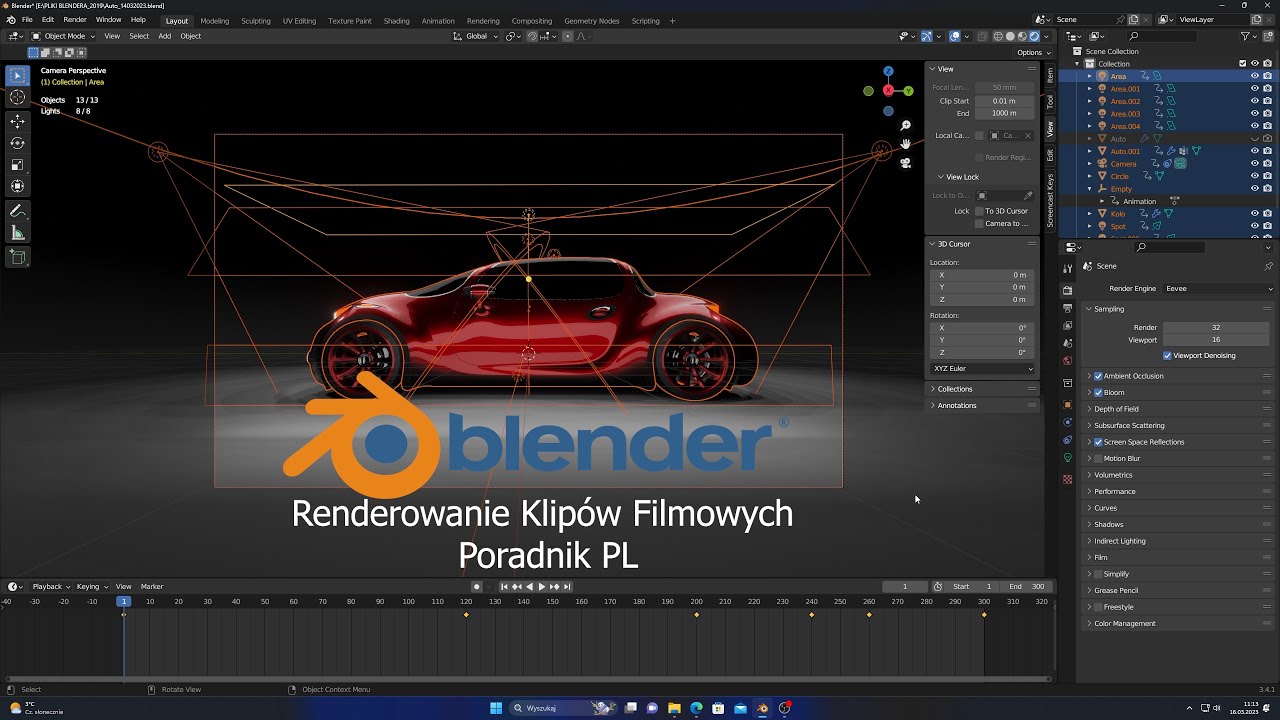The image size is (1280, 720).
Task: Click the outliner filter funnel icon
Action: point(1246,36)
